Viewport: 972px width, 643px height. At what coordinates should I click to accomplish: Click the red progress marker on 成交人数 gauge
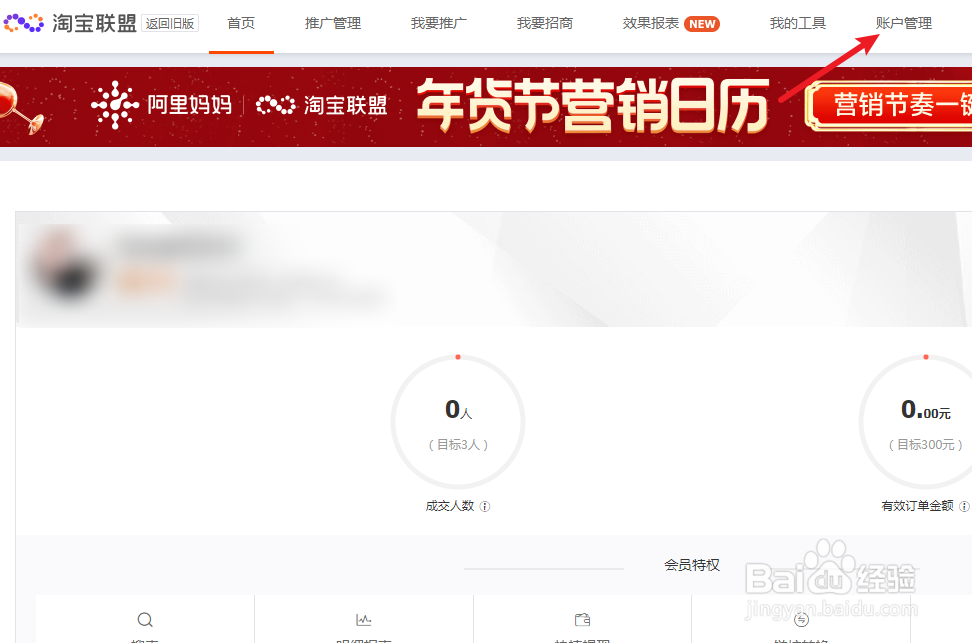(x=458, y=356)
